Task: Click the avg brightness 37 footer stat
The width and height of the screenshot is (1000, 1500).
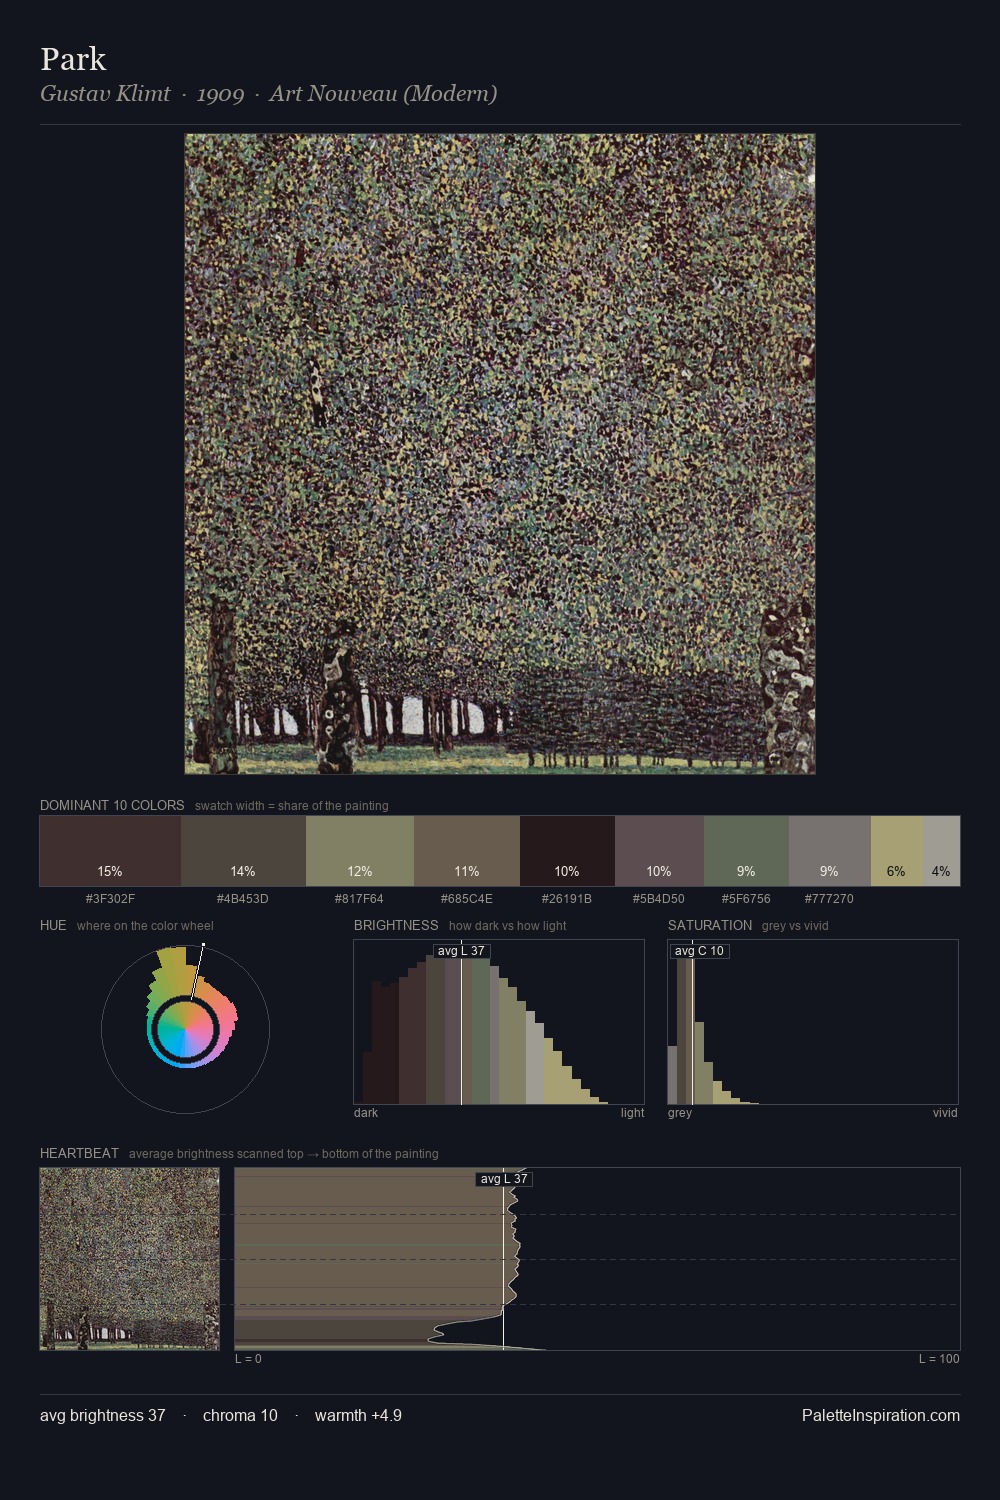Action: click(103, 1415)
